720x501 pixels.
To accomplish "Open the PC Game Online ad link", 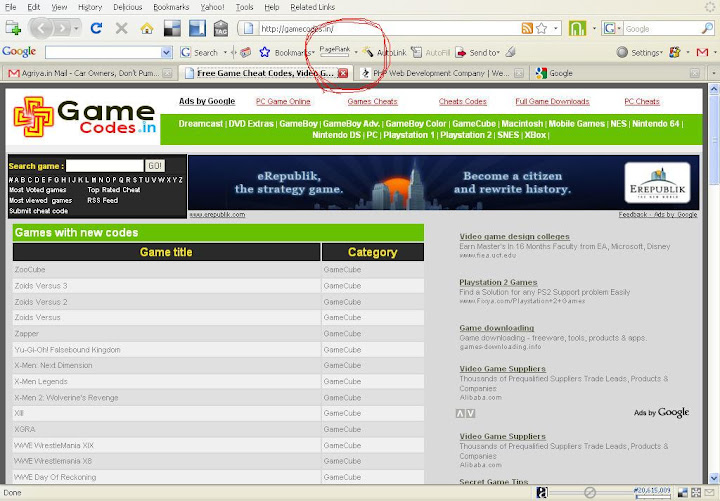I will pyautogui.click(x=283, y=101).
